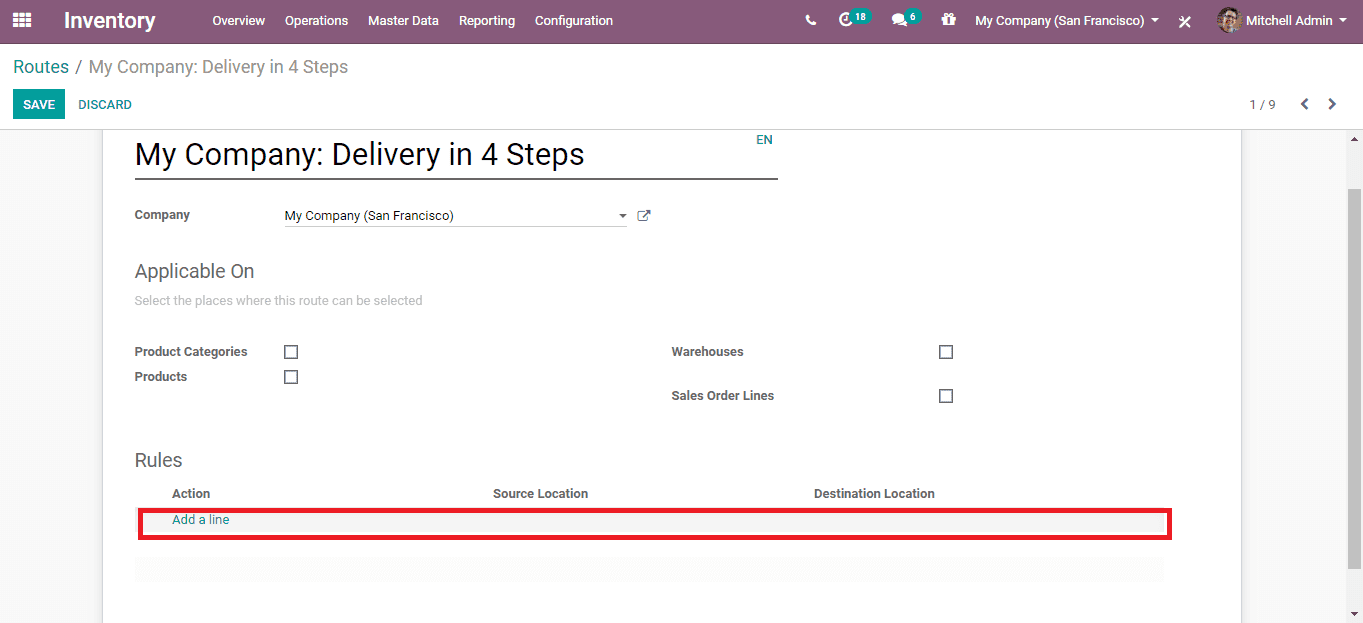The image size is (1363, 623).
Task: Click Mitchell Admin avatar picture
Action: tap(1229, 20)
